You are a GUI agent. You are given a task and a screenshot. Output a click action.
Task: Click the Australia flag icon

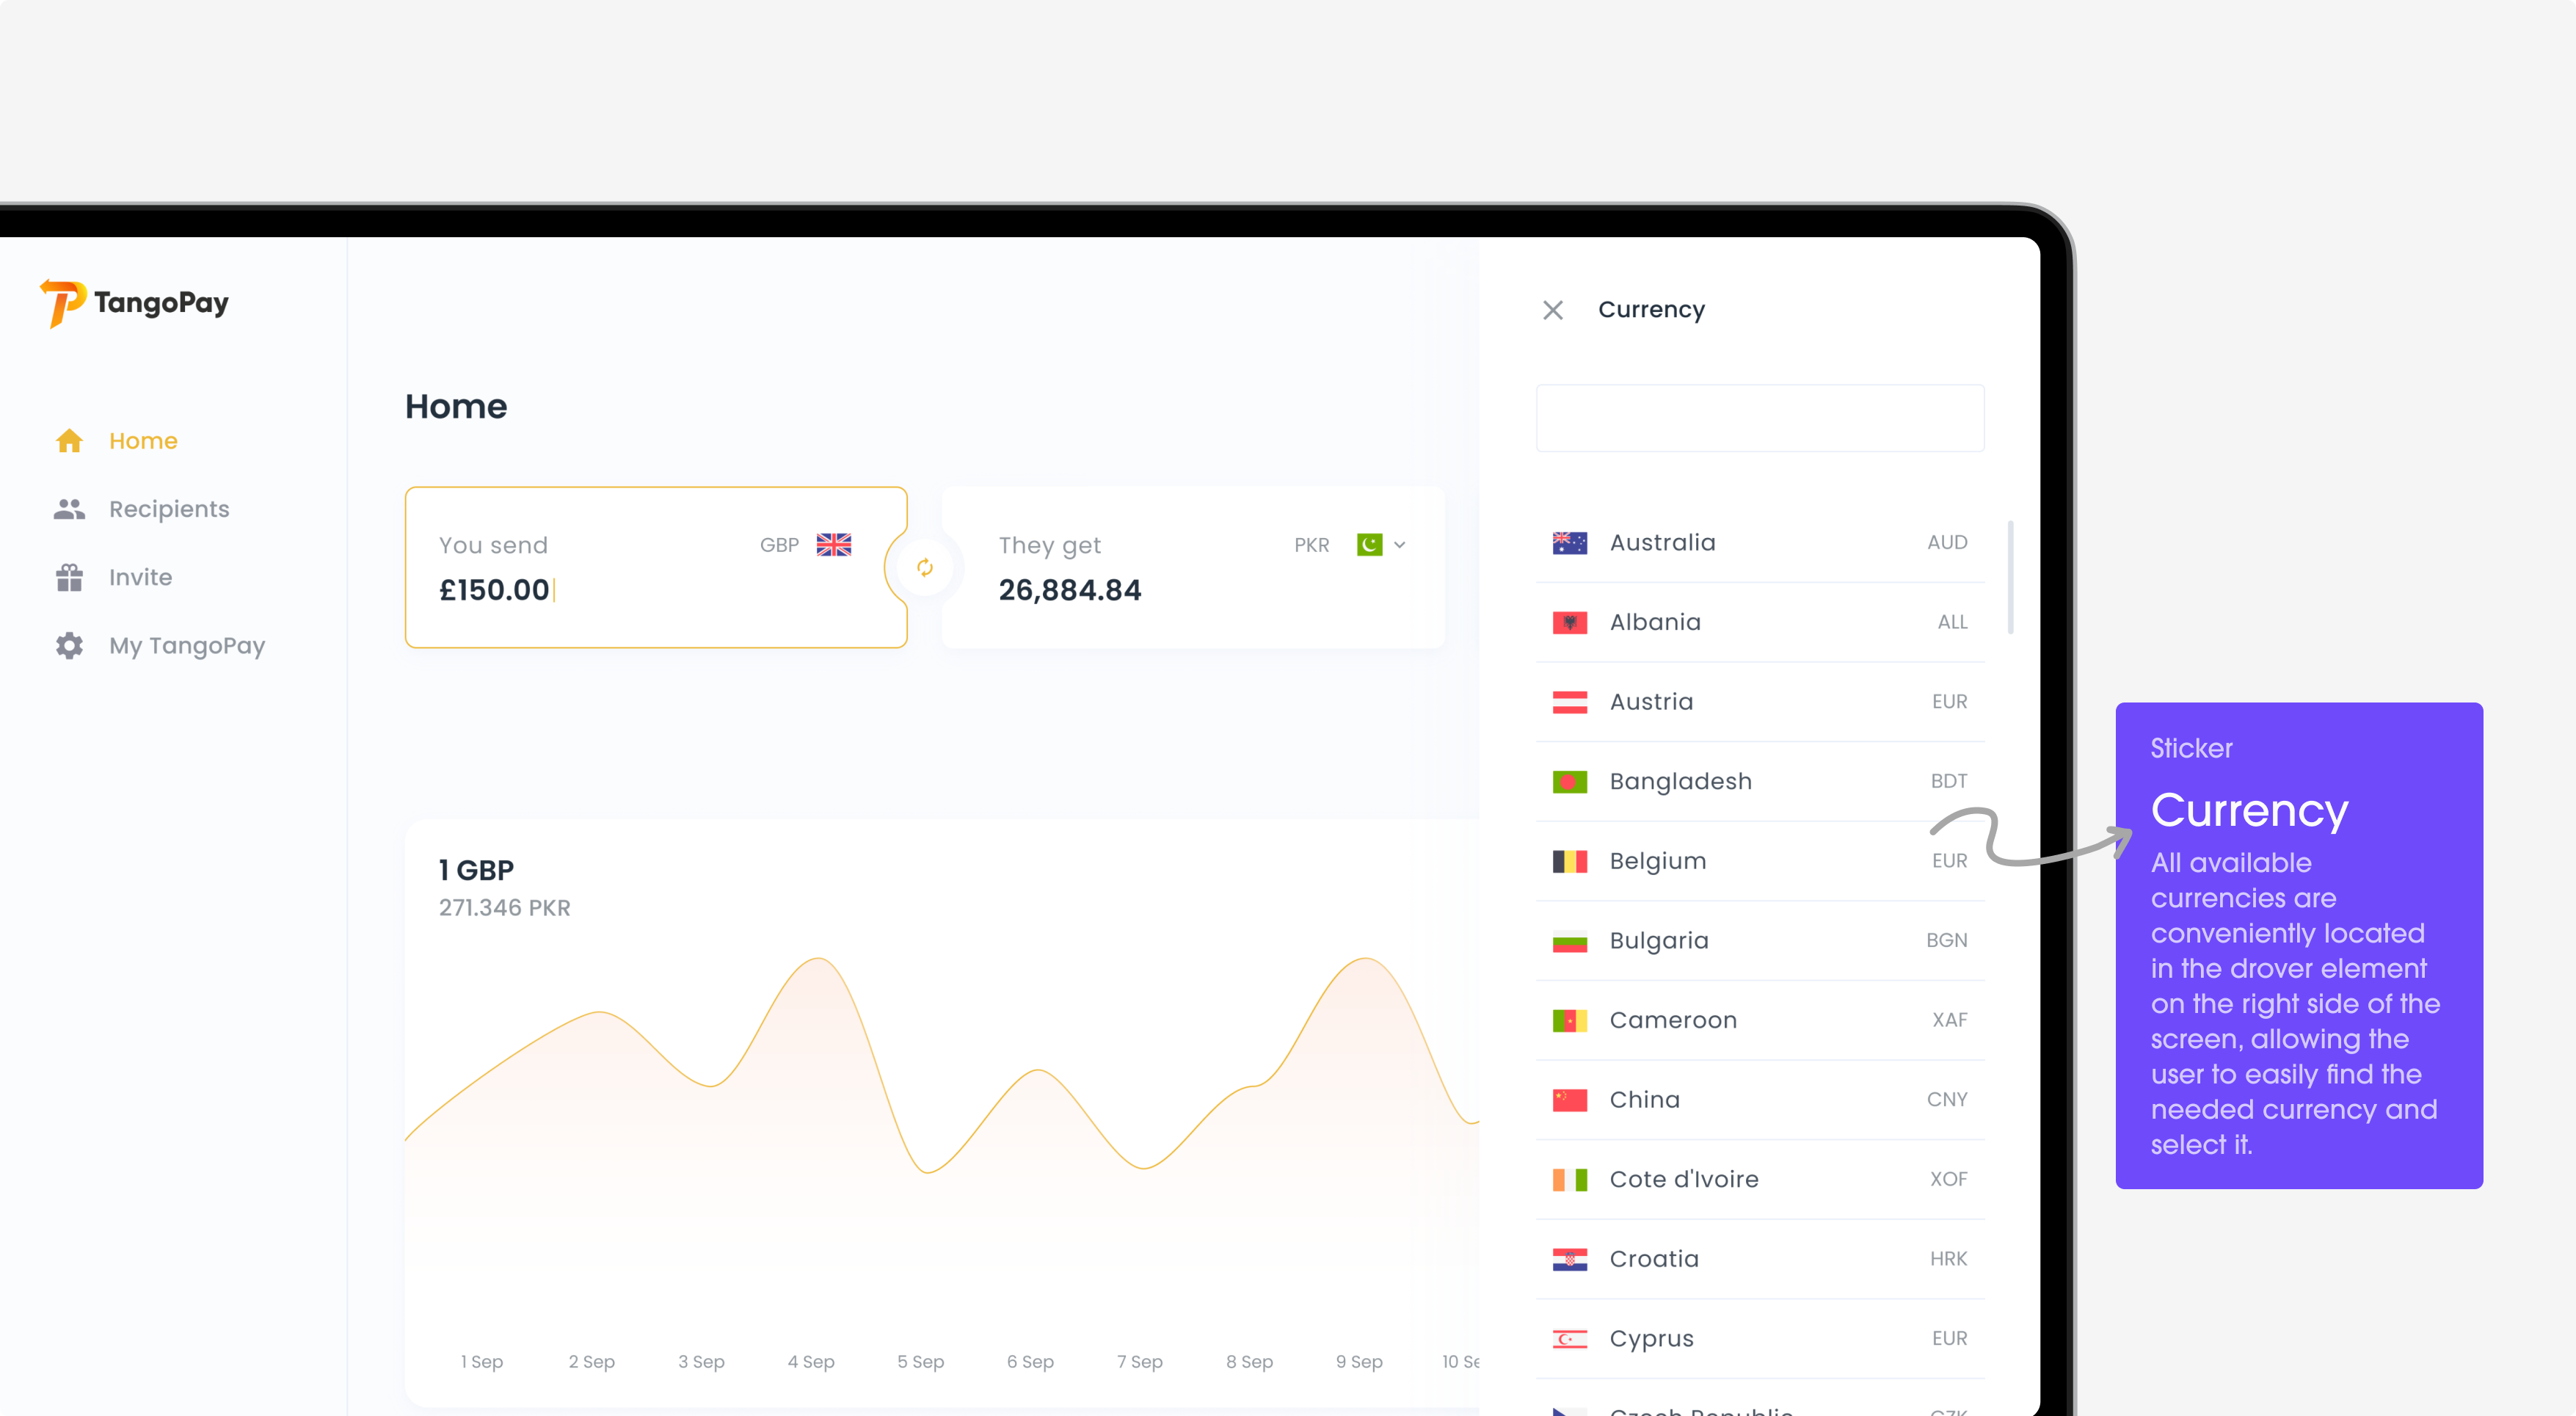click(x=1569, y=542)
